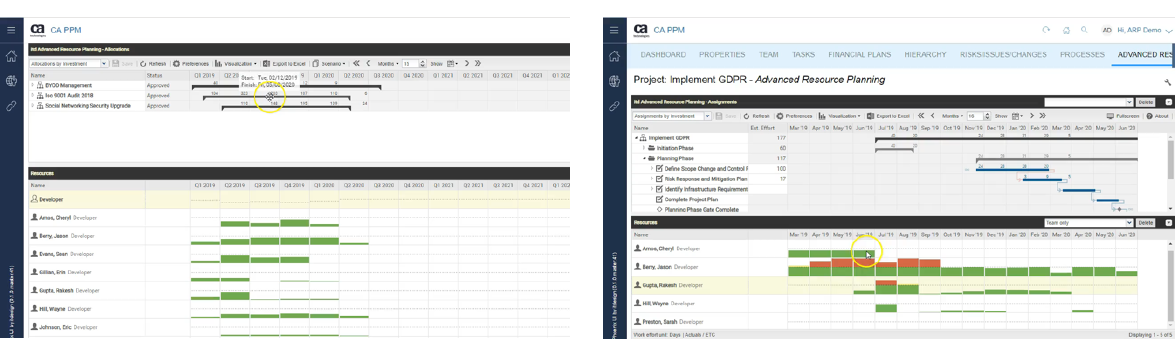Click Preferences in the Assignments toolbar

[794, 116]
